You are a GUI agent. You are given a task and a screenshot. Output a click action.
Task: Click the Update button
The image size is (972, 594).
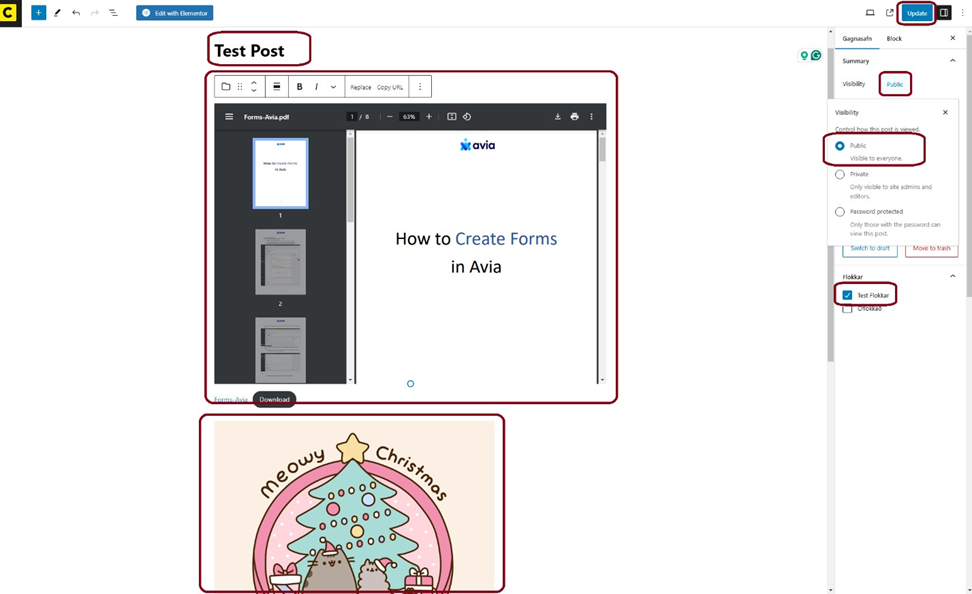916,13
